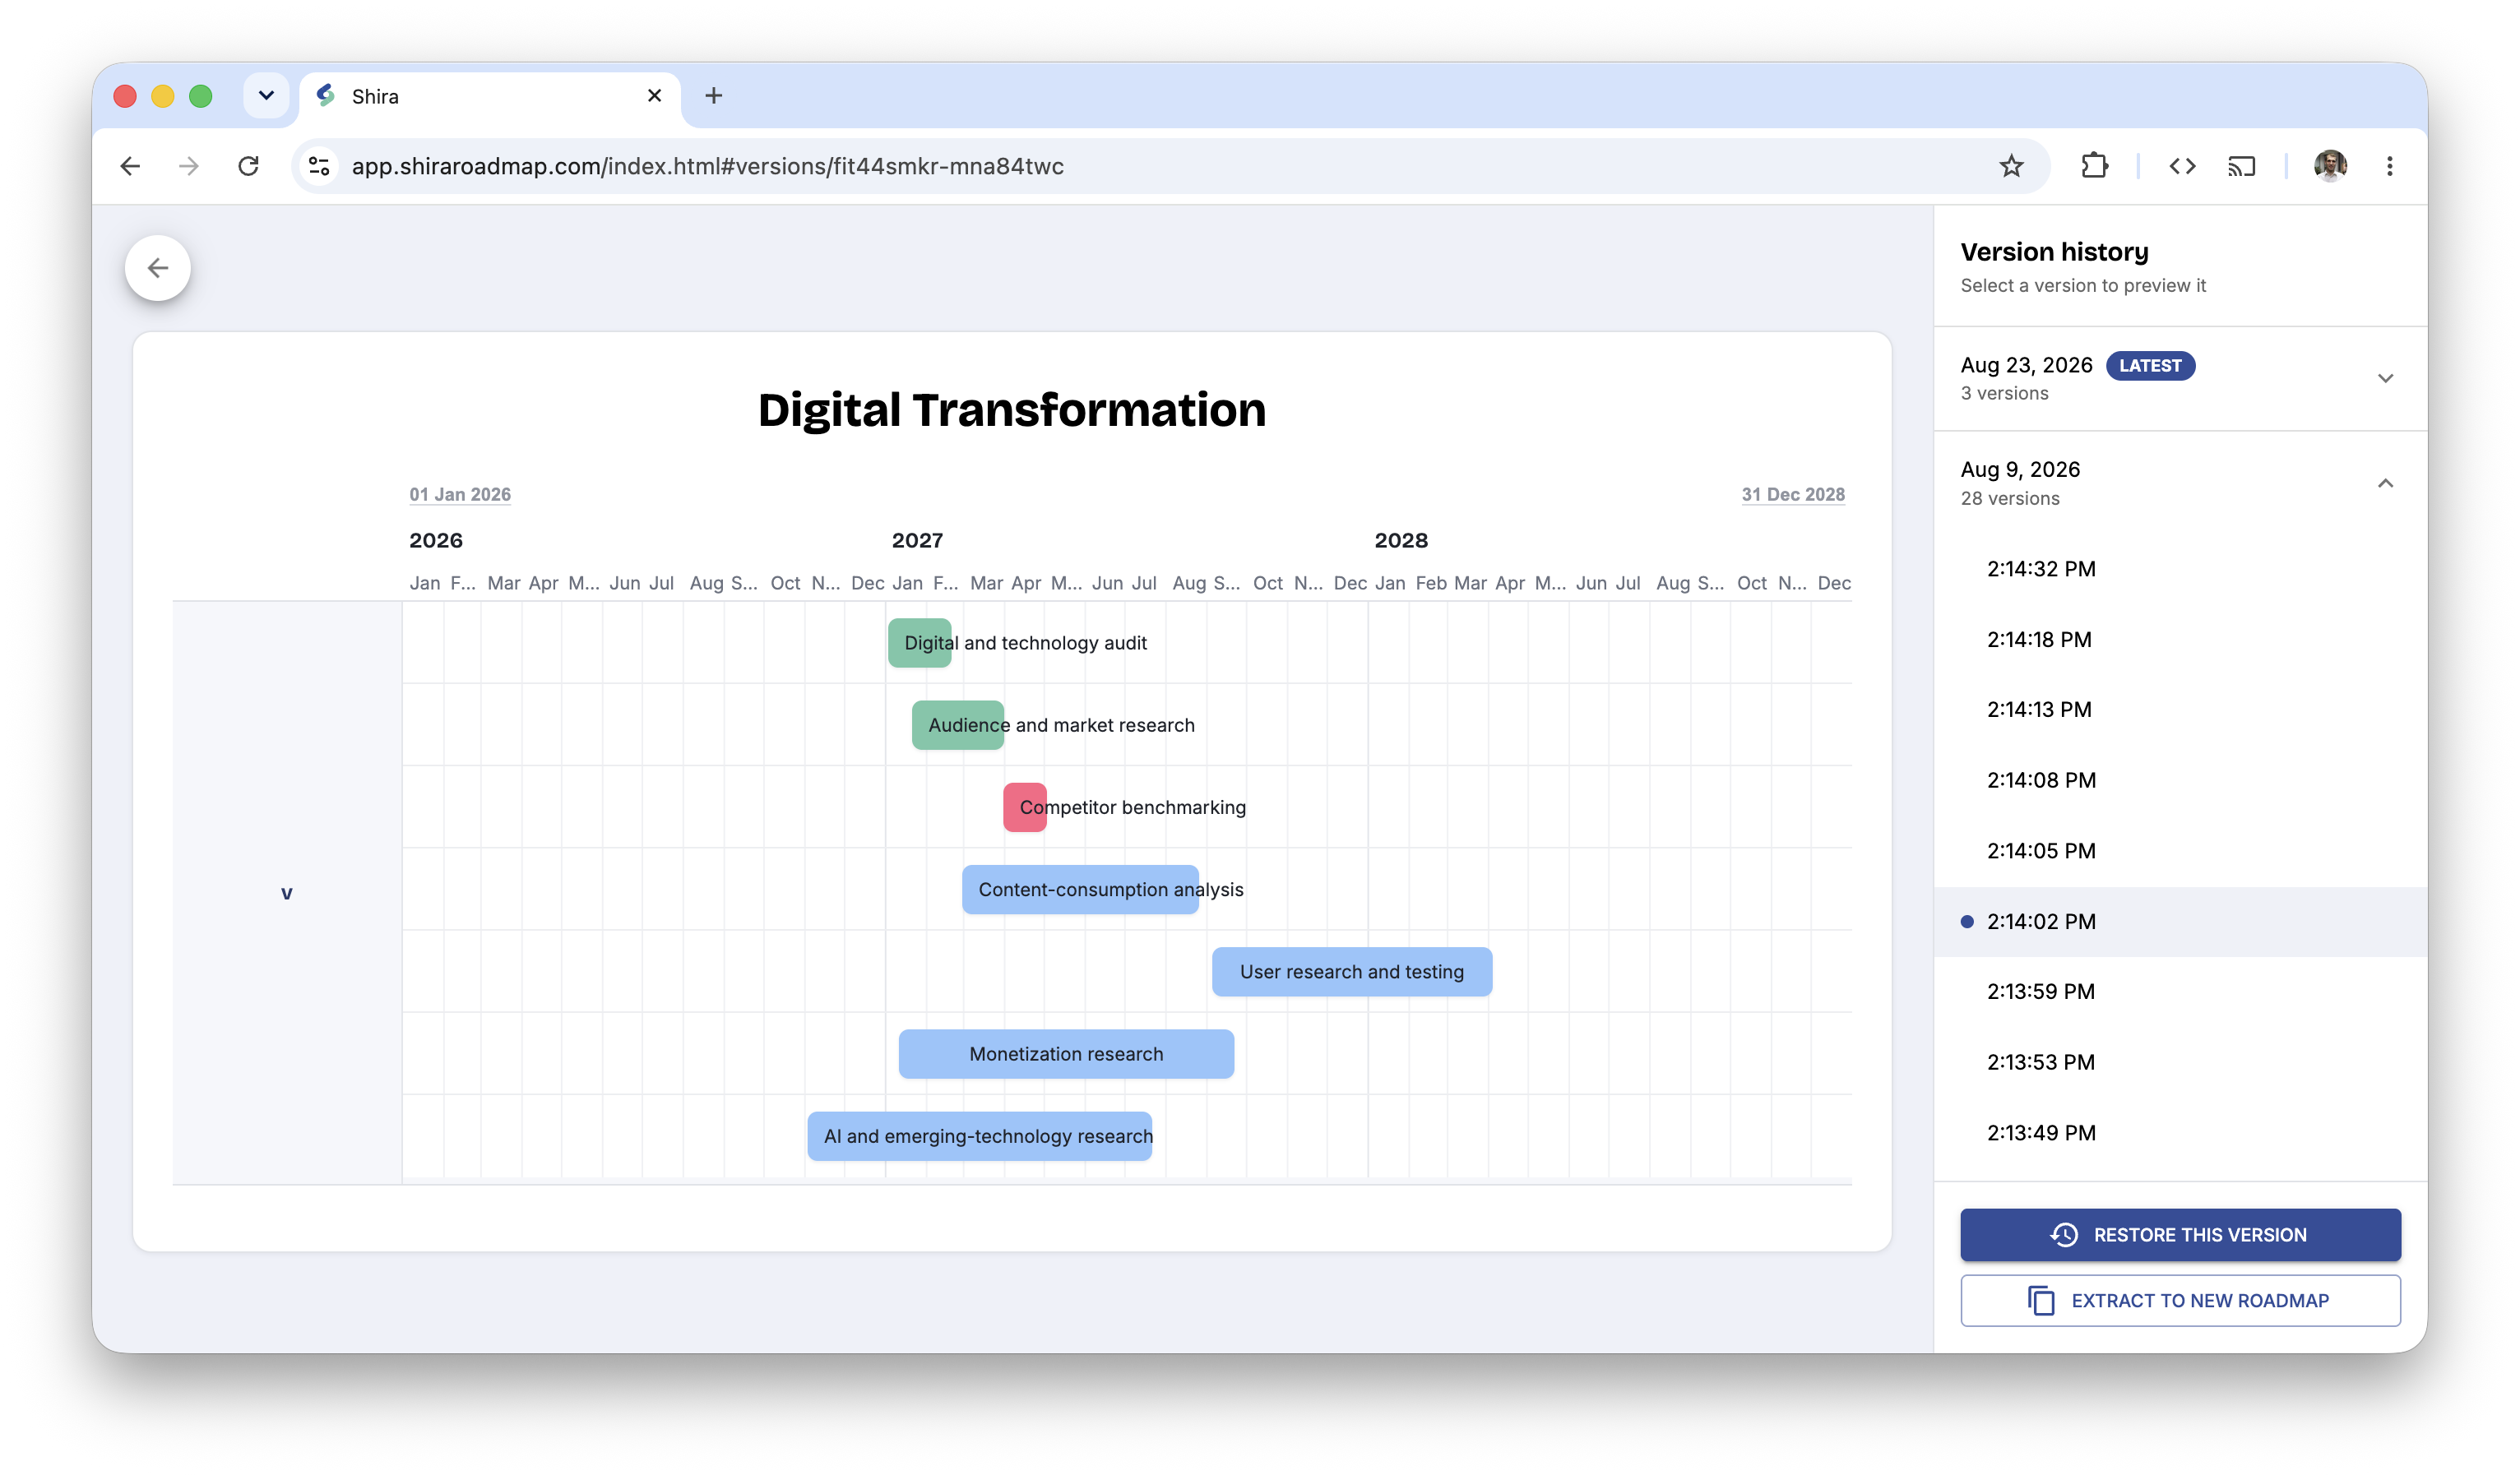Image resolution: width=2520 pixels, height=1475 pixels.
Task: Open the Extensions puzzle icon
Action: pos(2094,166)
